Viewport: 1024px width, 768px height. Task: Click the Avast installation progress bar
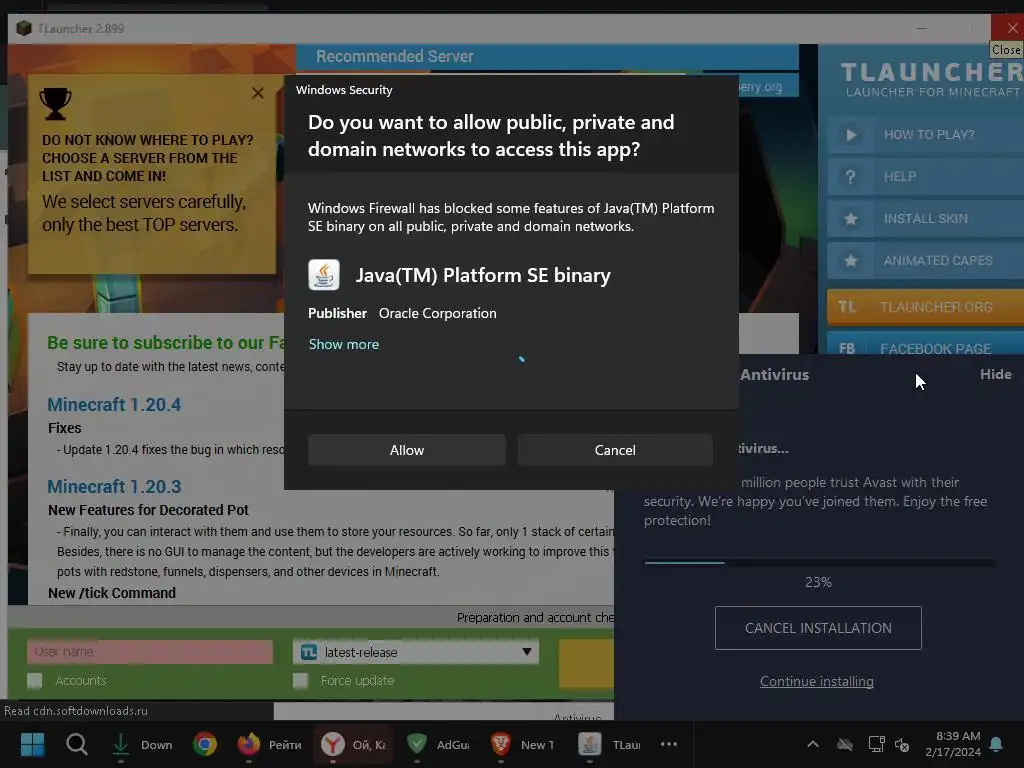pos(820,562)
